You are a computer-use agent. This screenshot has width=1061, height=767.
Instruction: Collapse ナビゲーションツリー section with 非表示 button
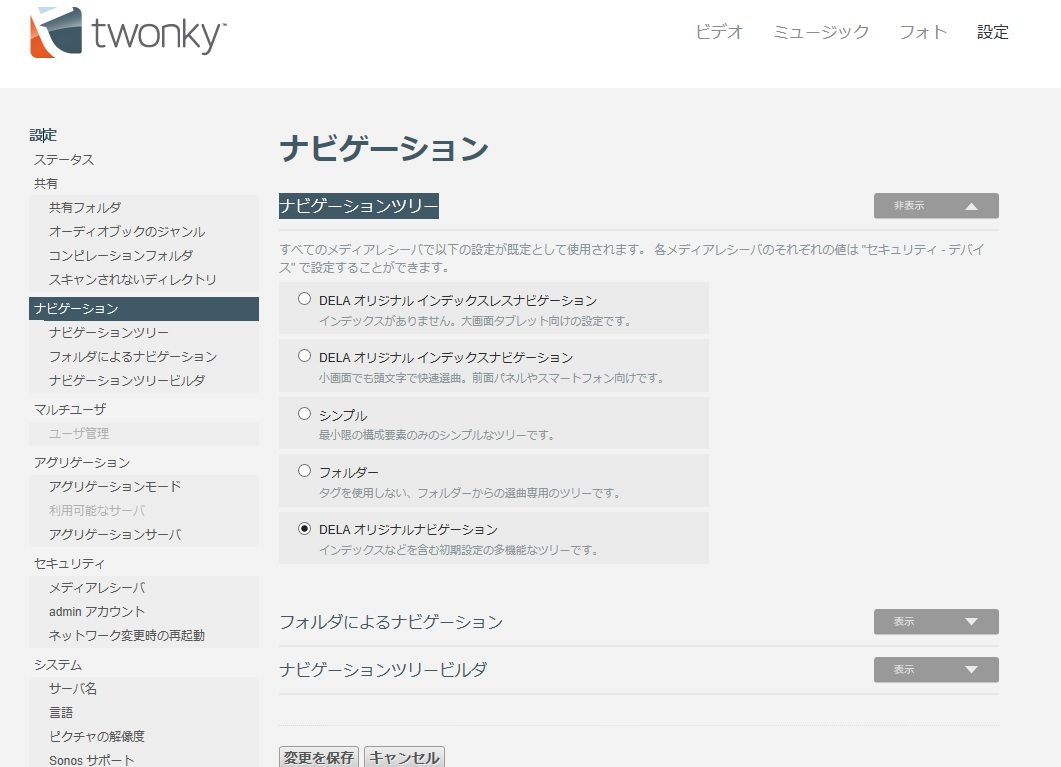click(936, 206)
